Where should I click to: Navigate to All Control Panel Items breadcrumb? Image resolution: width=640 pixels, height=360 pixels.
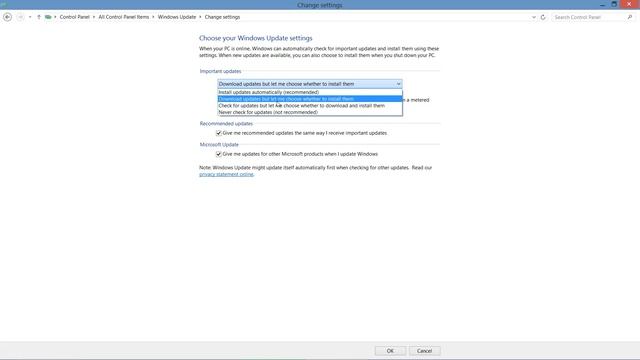coord(124,17)
